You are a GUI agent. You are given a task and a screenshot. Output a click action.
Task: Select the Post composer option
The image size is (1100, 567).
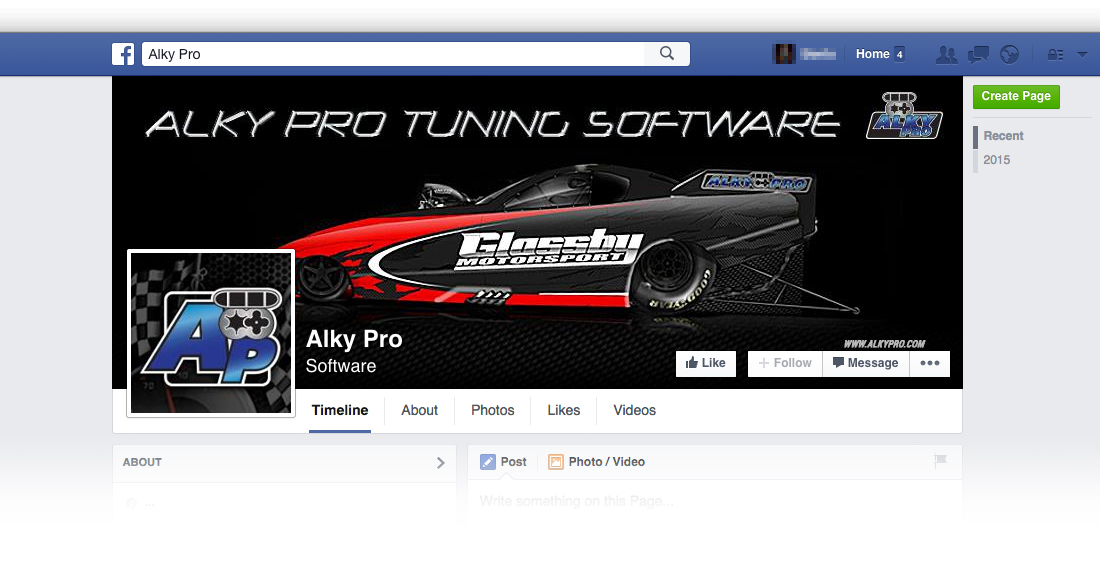503,462
